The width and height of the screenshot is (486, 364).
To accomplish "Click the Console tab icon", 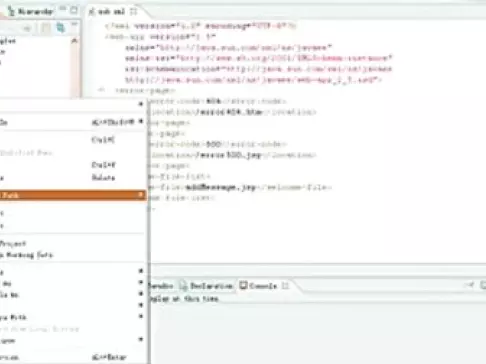I will 244,285.
